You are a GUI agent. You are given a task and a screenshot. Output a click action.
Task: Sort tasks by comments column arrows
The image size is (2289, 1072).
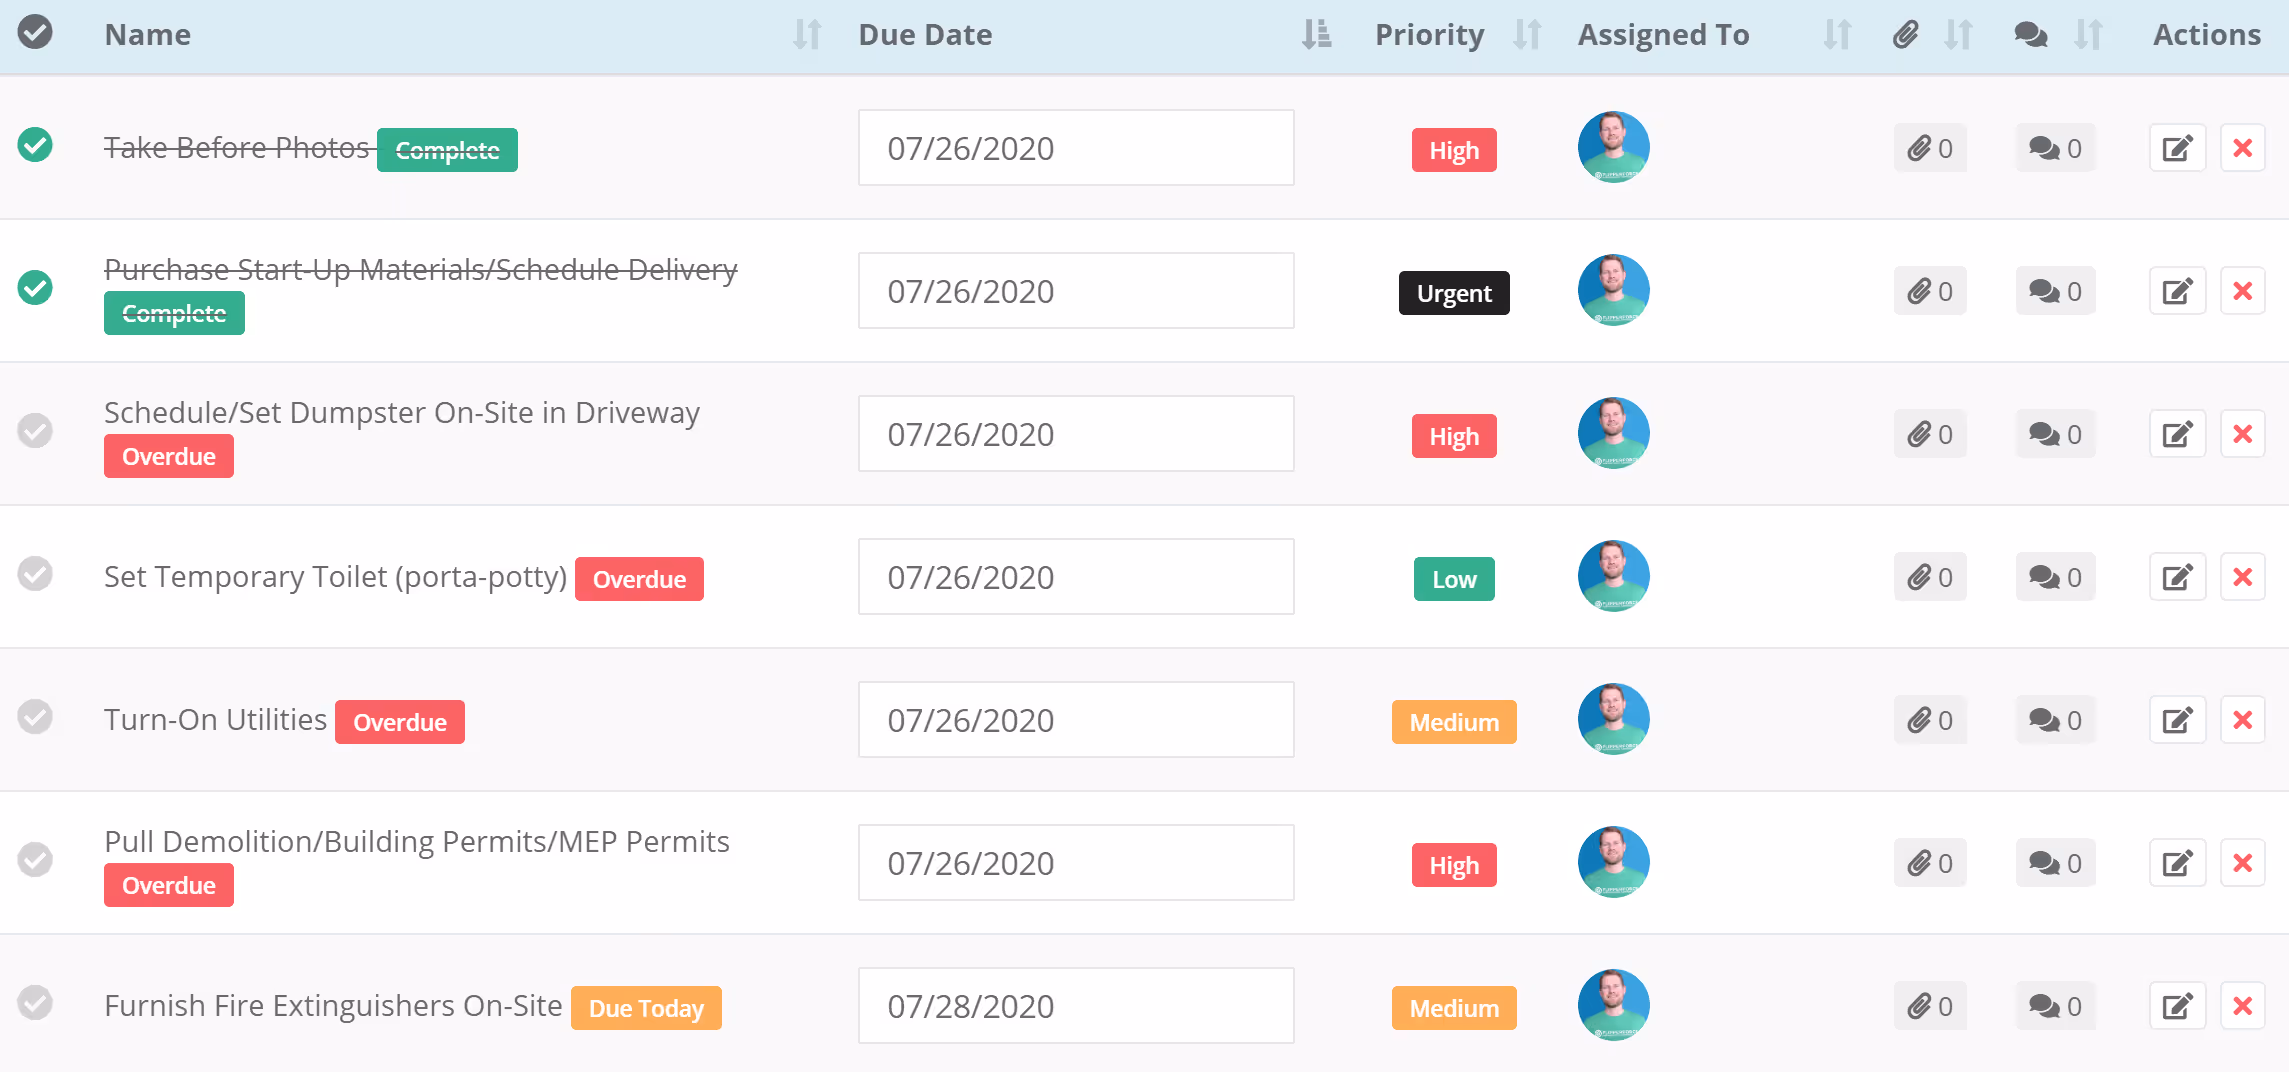click(x=2088, y=34)
